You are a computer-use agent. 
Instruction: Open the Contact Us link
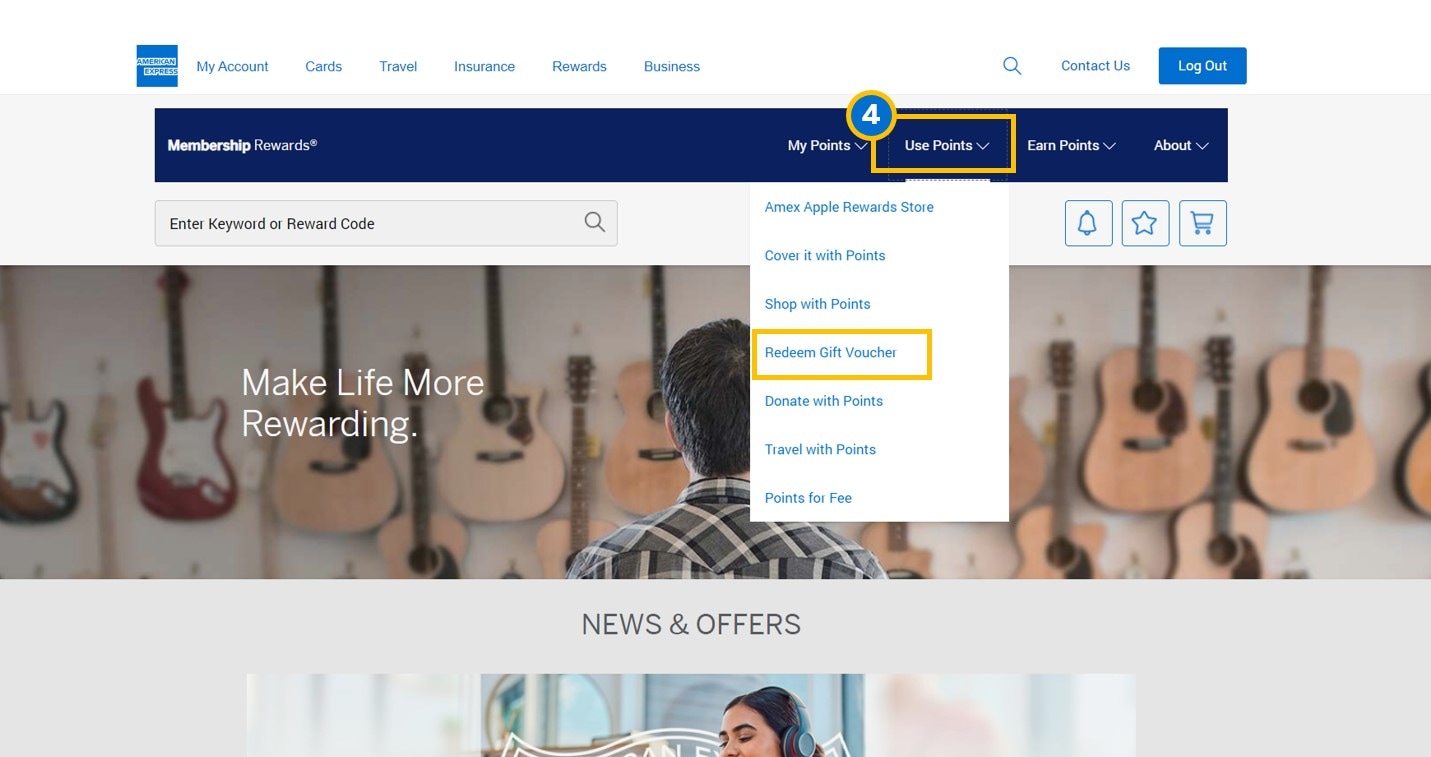coord(1095,66)
